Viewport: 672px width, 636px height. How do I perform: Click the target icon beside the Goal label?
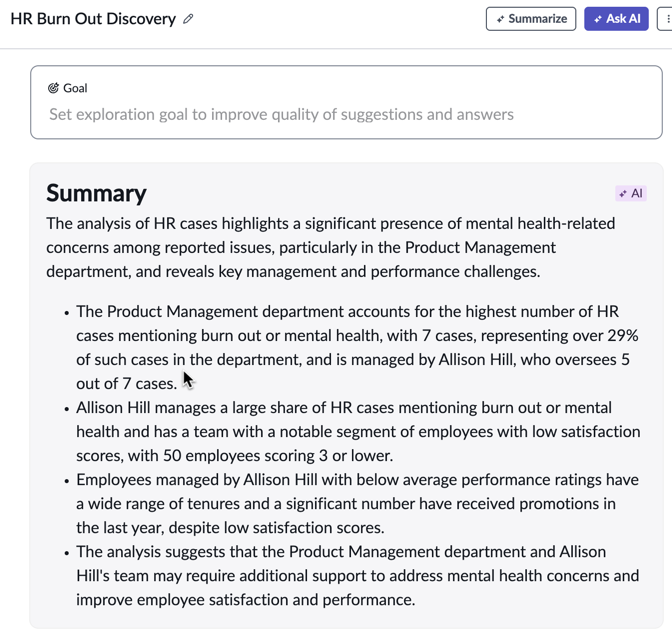pyautogui.click(x=53, y=88)
